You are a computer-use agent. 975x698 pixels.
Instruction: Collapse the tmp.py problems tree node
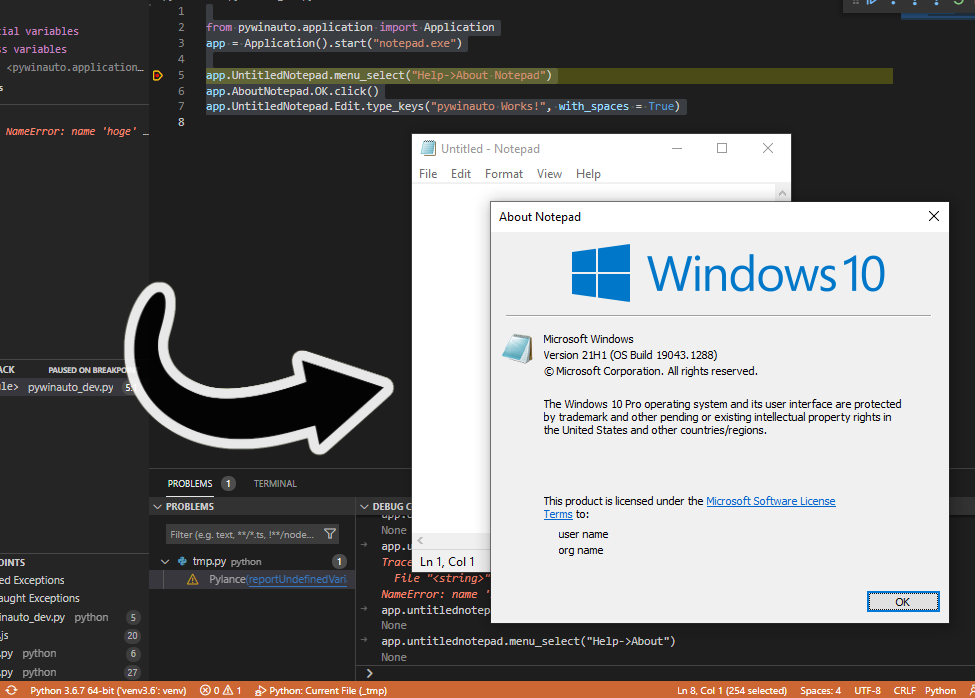166,562
